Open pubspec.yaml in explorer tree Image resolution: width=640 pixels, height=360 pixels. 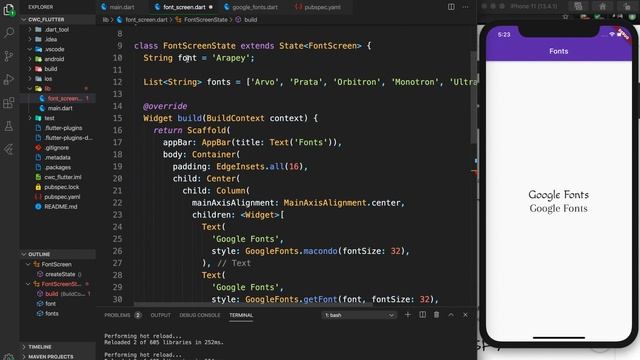pos(58,197)
